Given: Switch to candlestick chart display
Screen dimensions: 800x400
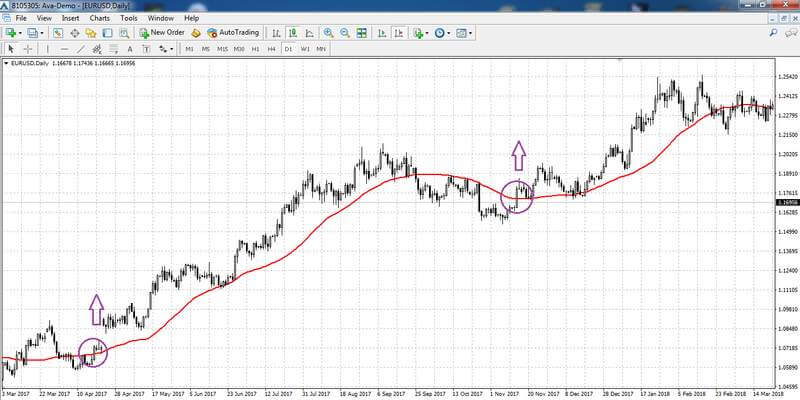Looking at the screenshot, I should tap(292, 33).
